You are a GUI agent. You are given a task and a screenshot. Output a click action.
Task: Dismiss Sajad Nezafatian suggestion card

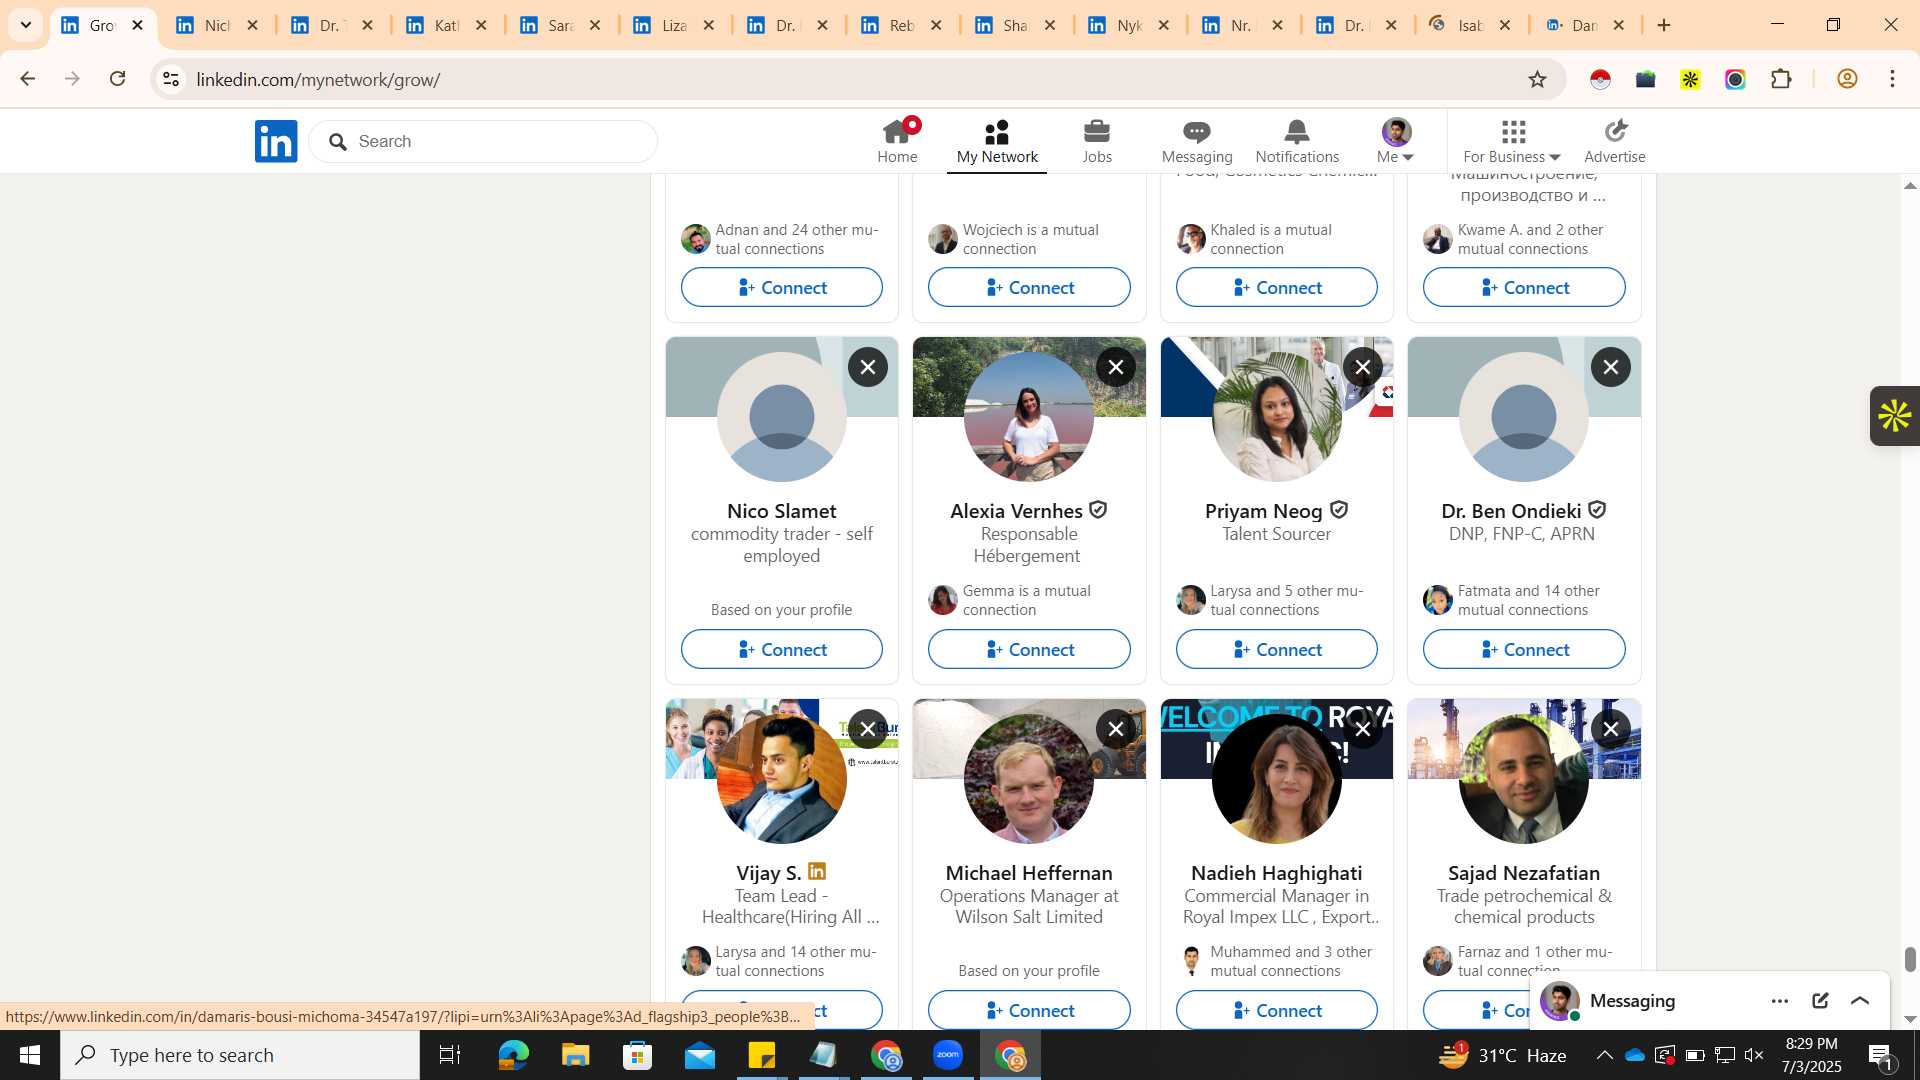click(x=1611, y=729)
